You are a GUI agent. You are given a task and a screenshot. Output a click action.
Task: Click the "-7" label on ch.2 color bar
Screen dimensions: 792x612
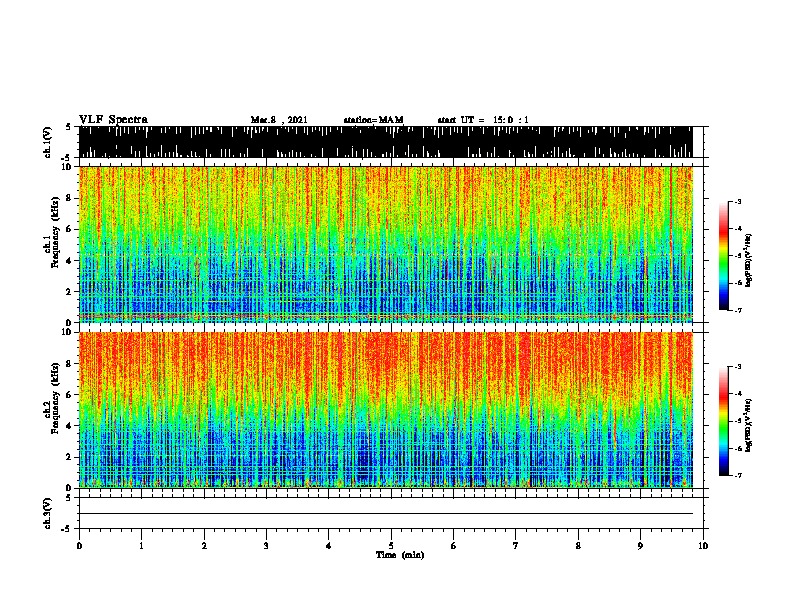click(x=737, y=475)
